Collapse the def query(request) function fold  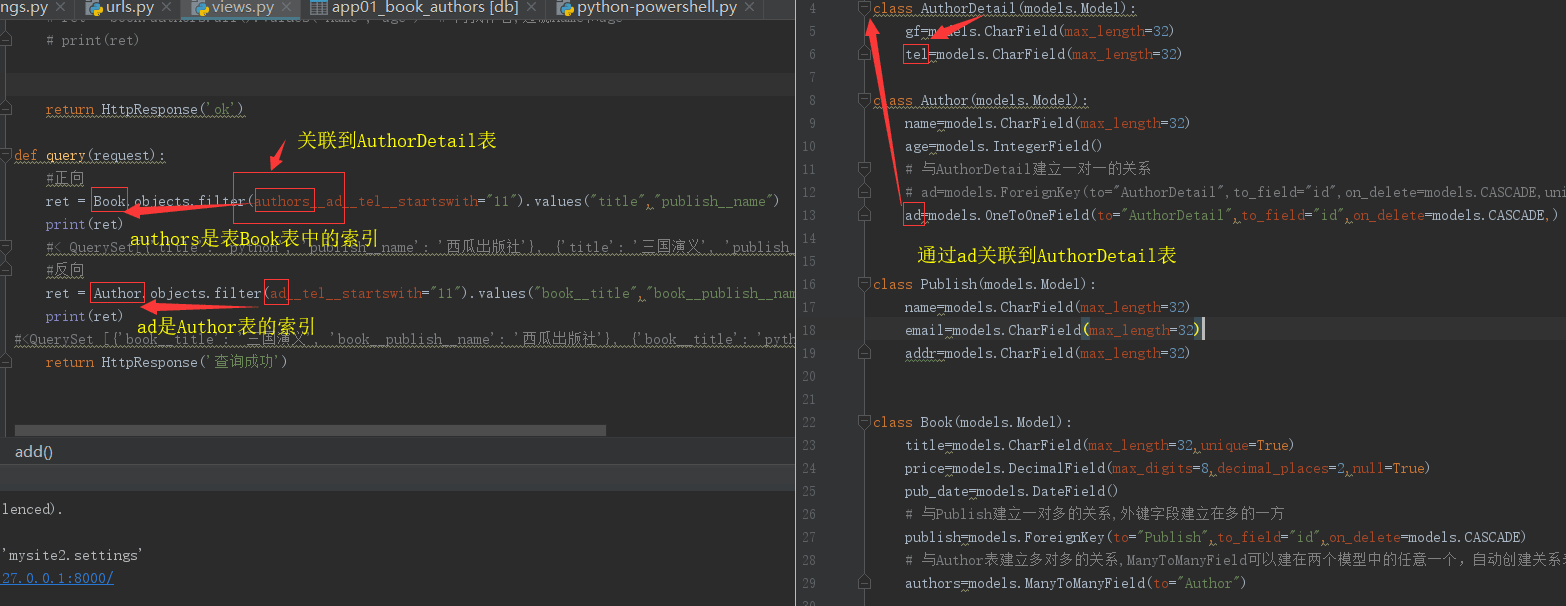[6, 155]
